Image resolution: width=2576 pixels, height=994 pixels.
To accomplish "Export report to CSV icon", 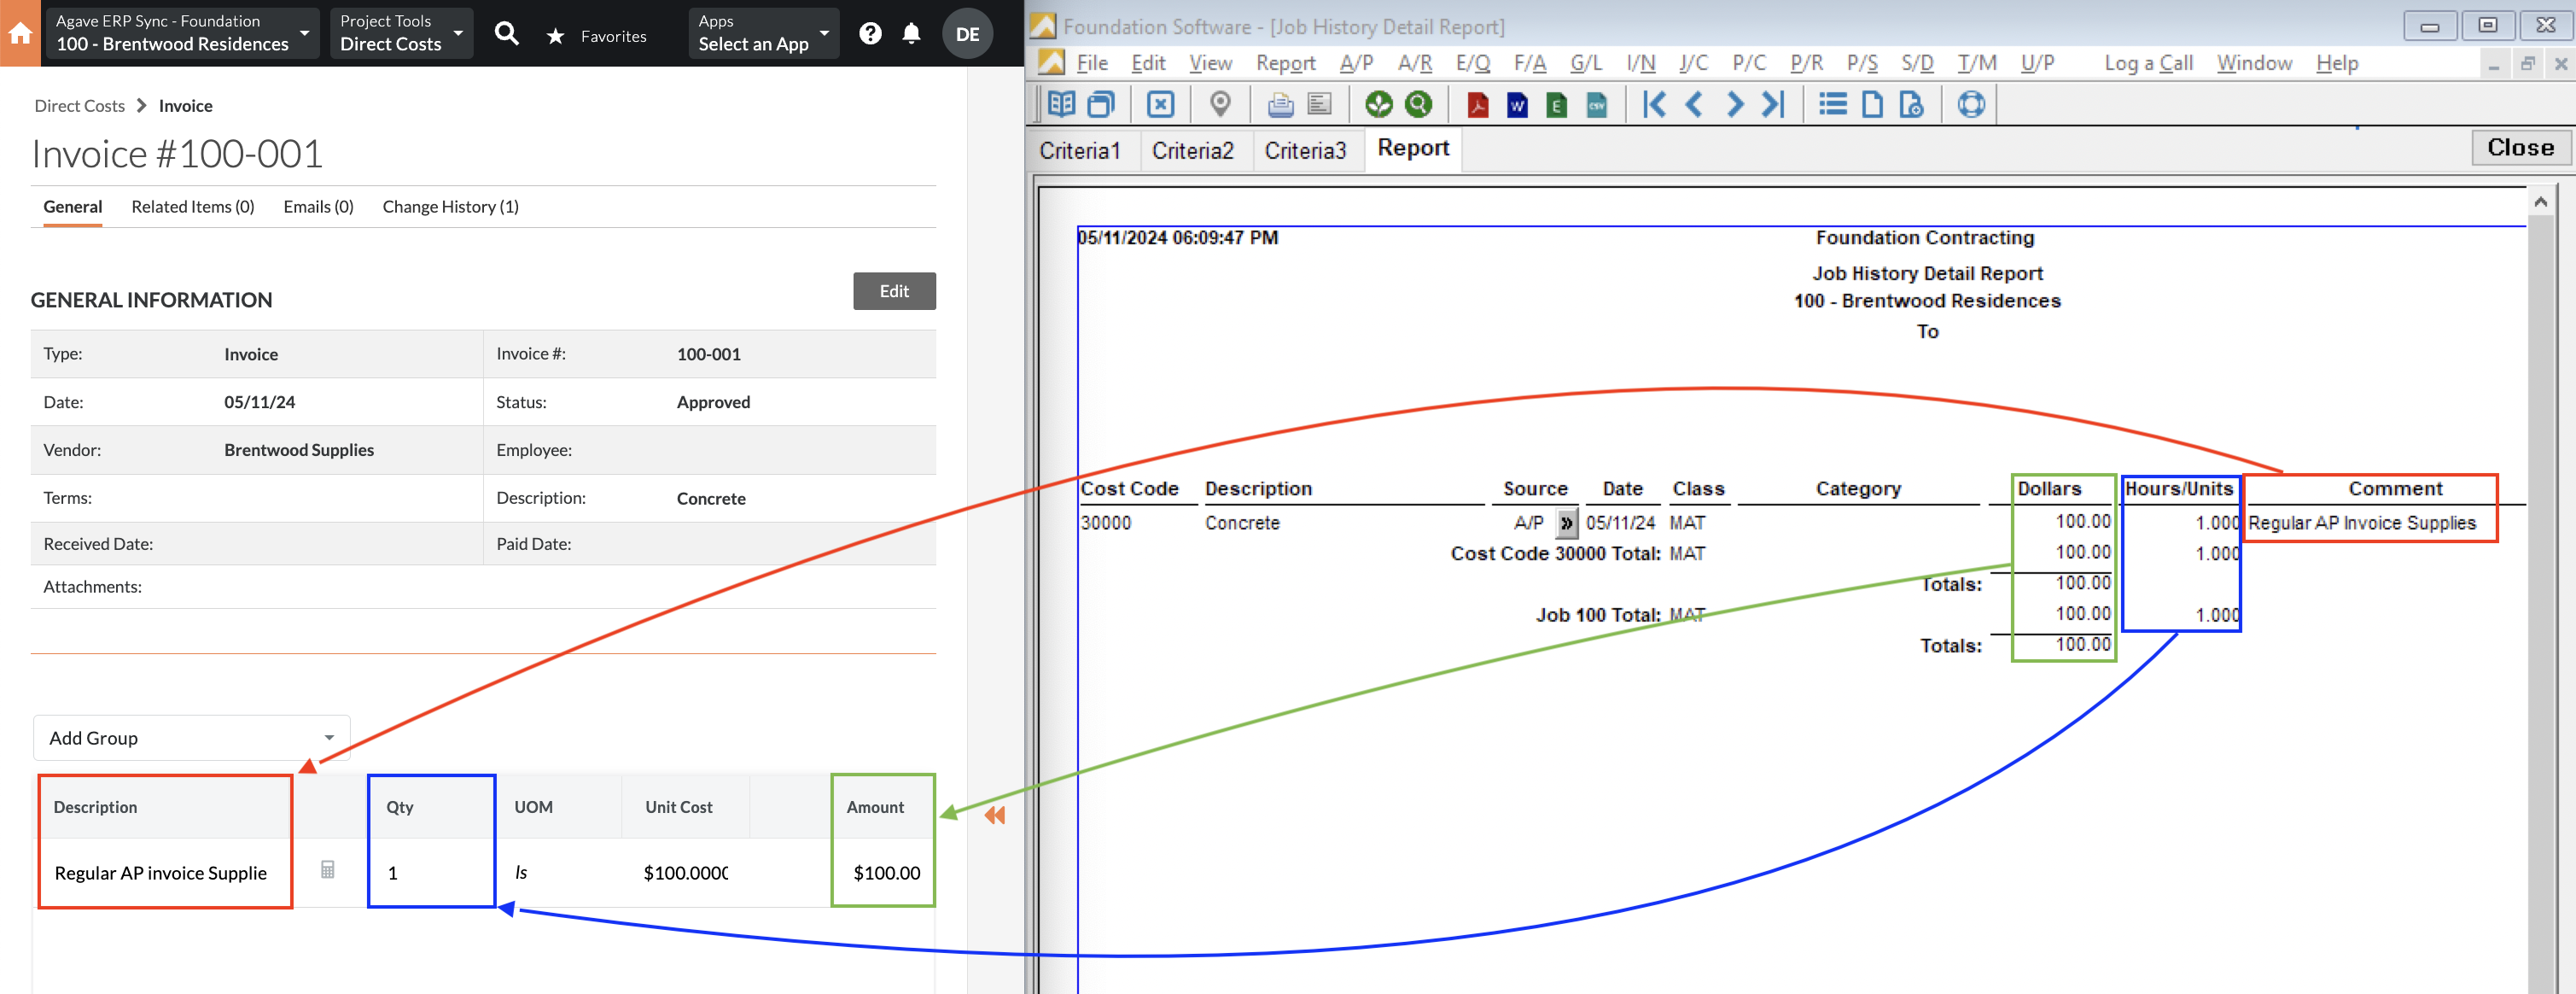I will click(x=1597, y=104).
